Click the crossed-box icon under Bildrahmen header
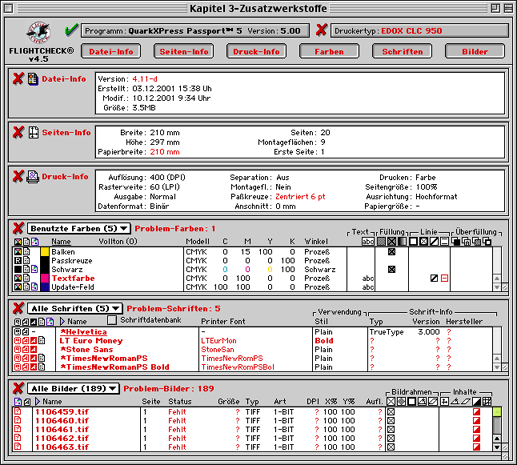 [391, 401]
